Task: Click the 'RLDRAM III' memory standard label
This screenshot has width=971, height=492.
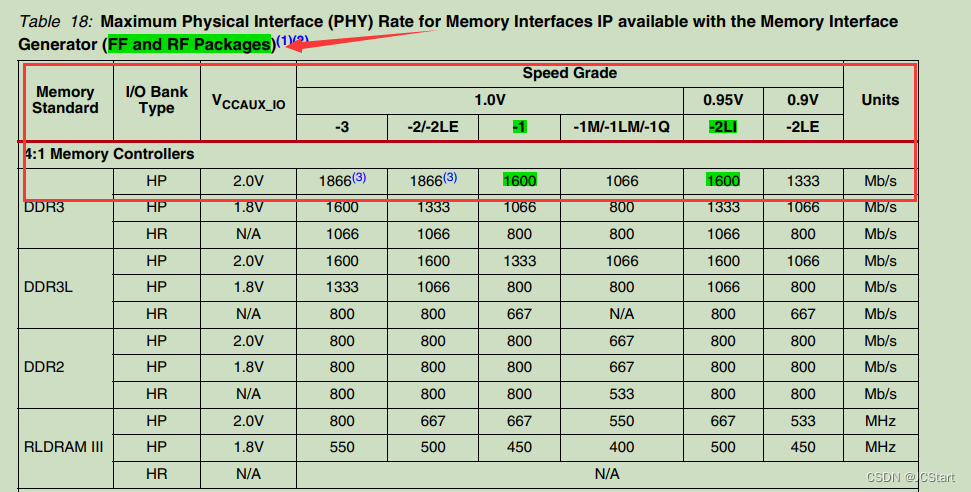Action: pyautogui.click(x=64, y=447)
